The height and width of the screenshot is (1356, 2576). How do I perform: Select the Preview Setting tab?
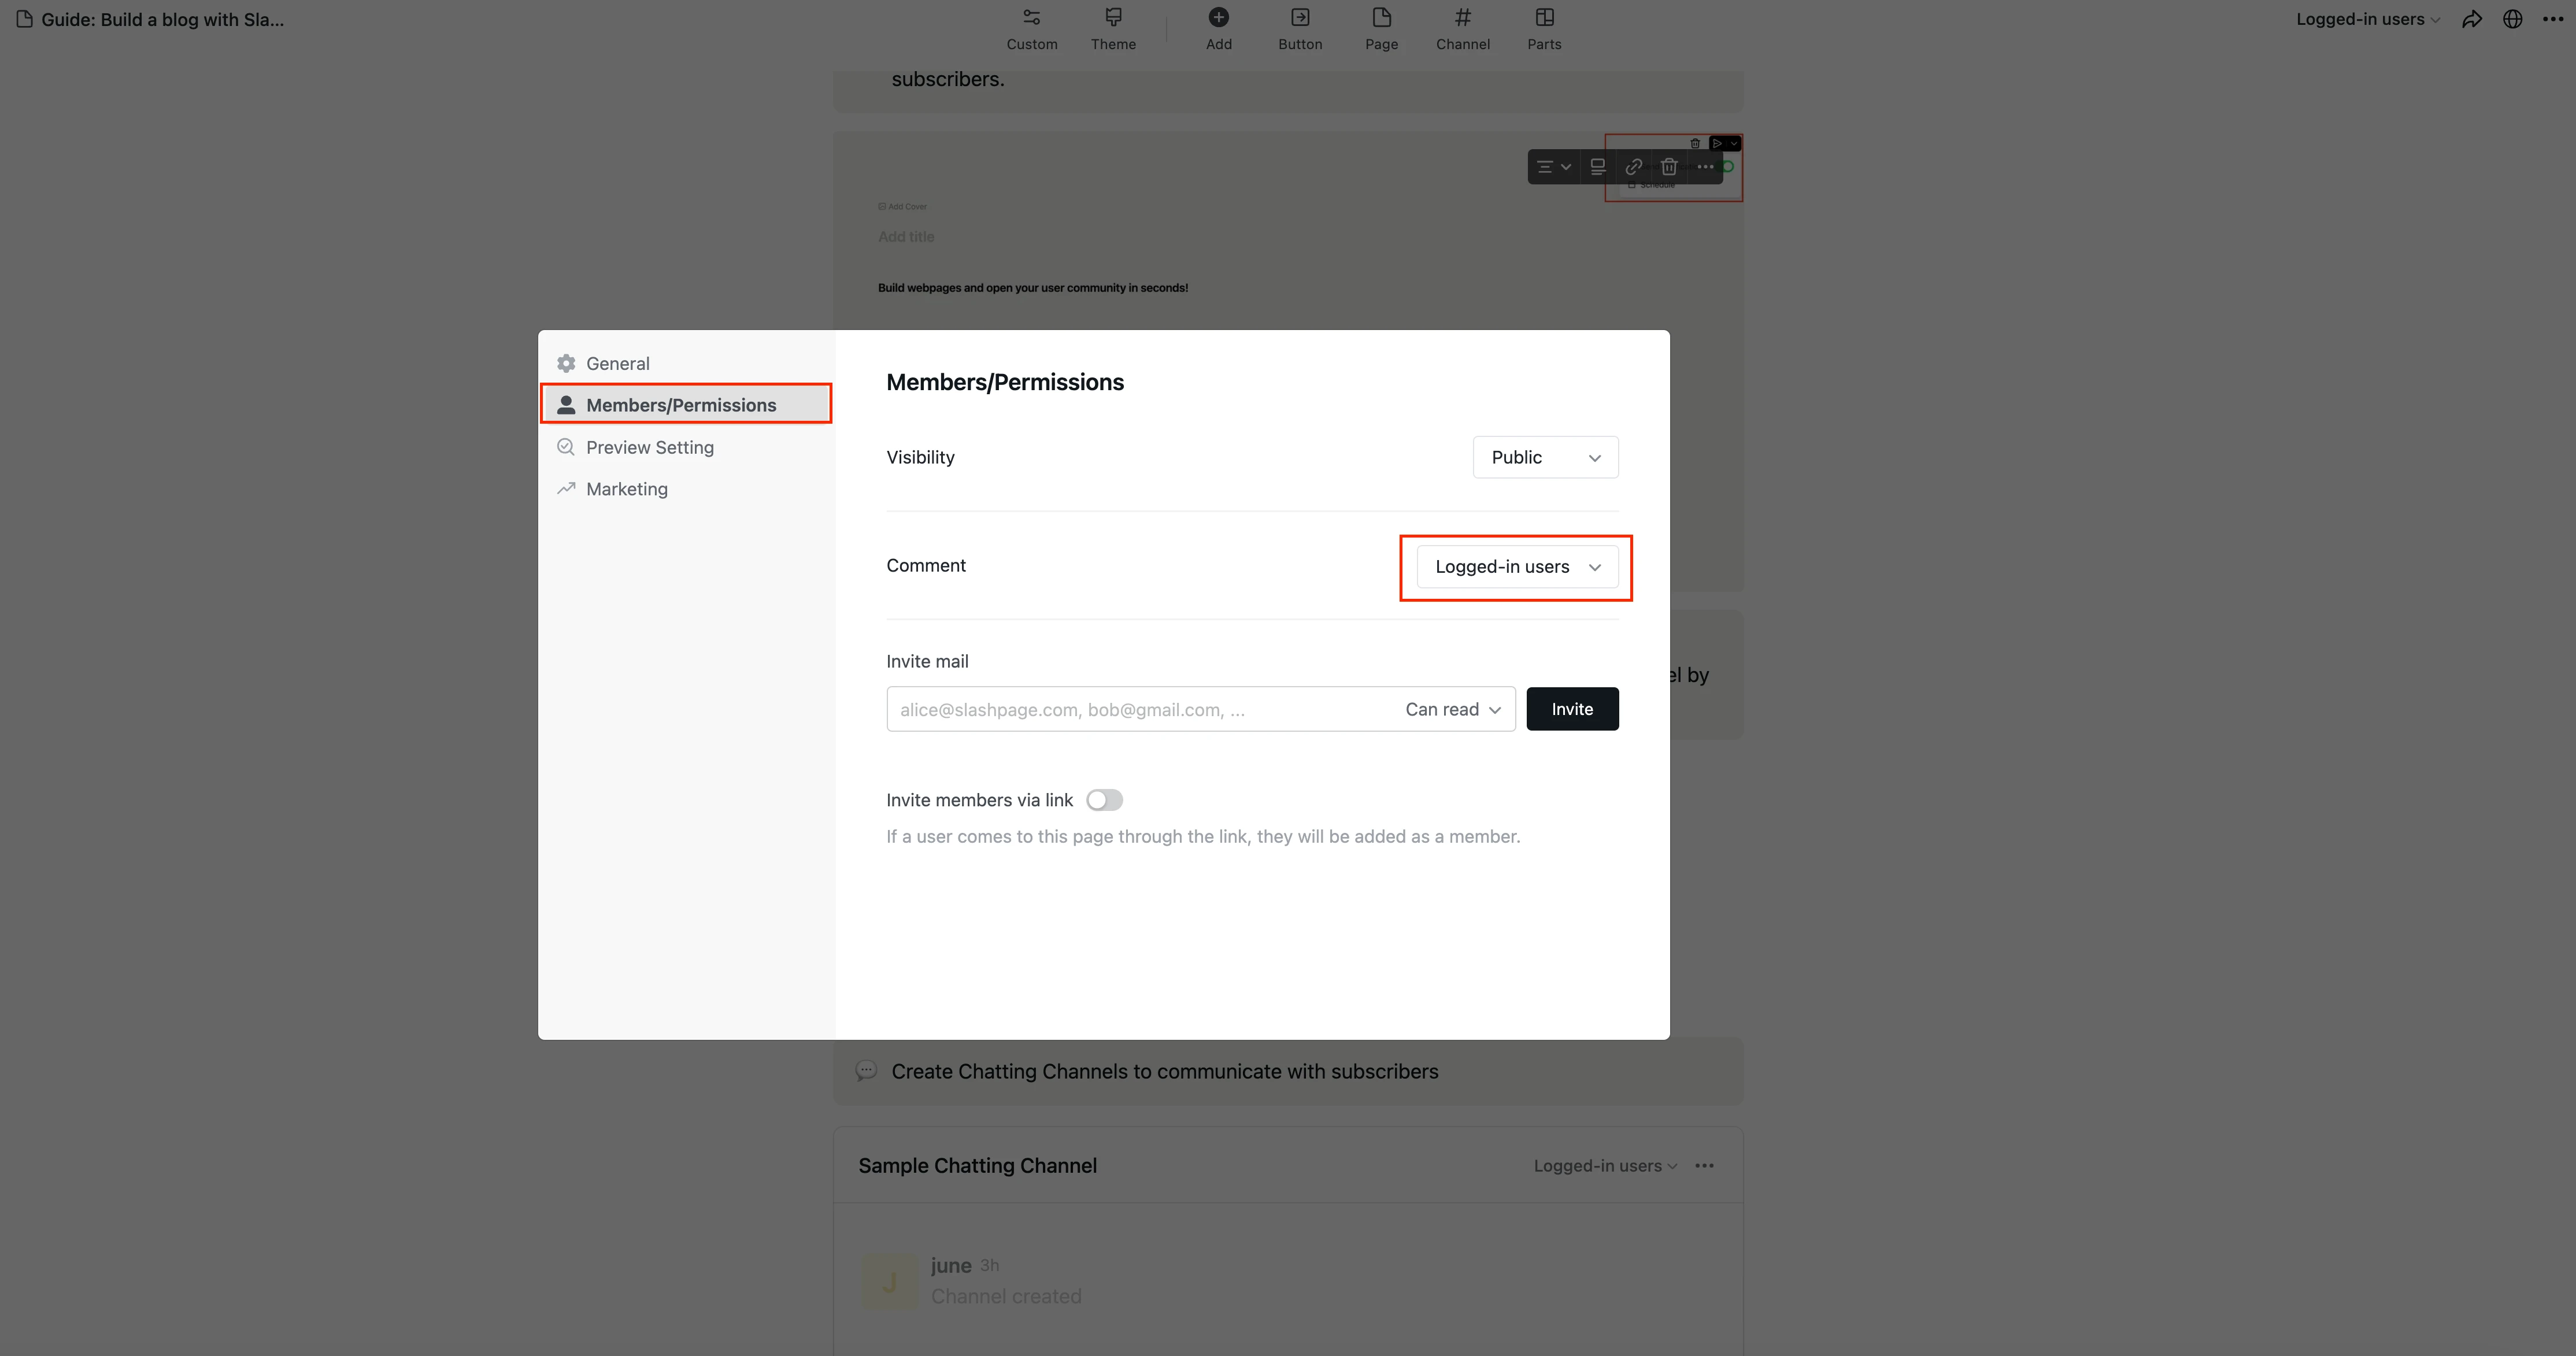tap(686, 447)
